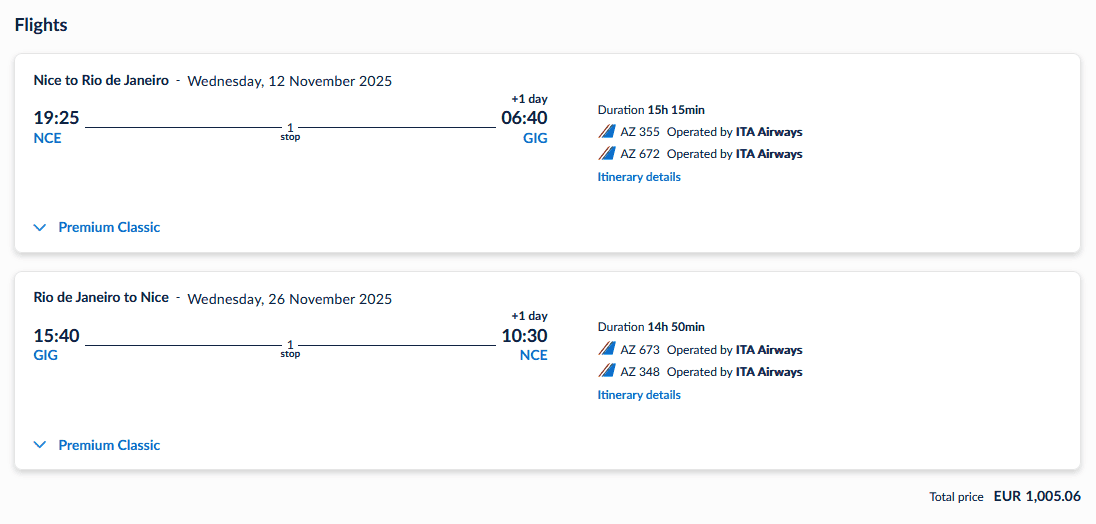1096x524 pixels.
Task: Click ITA Airways logo beside AZ 355
Action: [606, 132]
